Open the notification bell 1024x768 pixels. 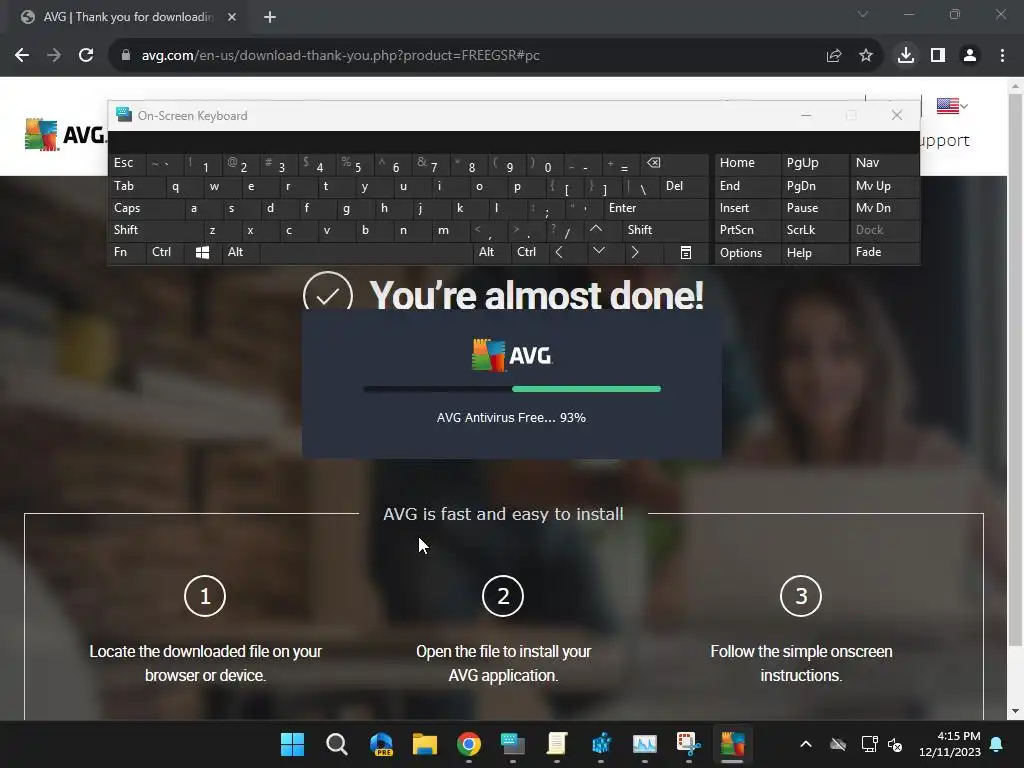point(997,744)
